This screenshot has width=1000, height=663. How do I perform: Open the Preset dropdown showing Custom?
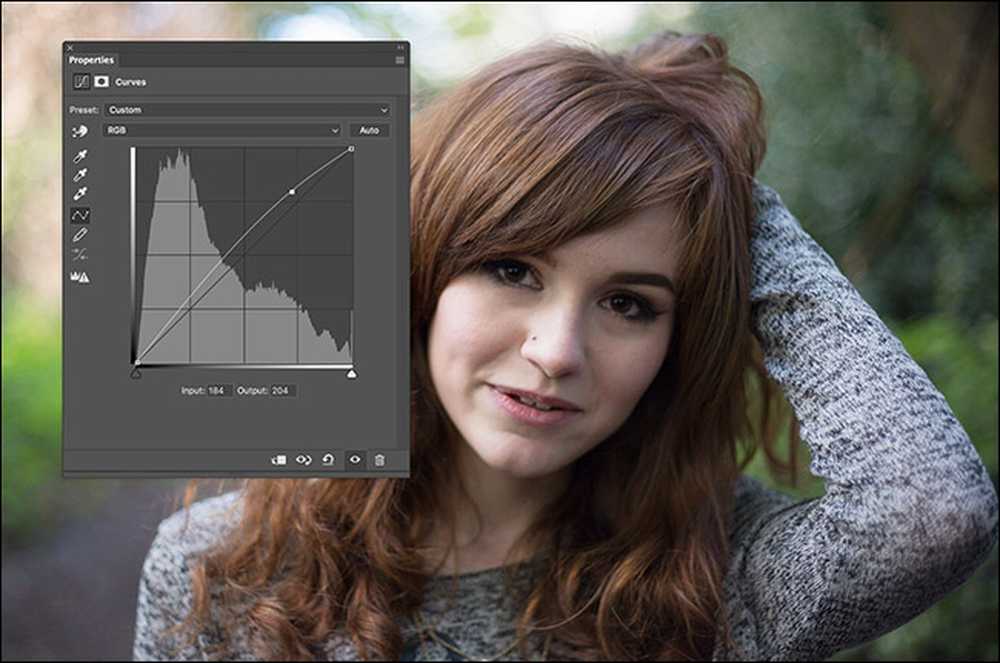click(247, 110)
